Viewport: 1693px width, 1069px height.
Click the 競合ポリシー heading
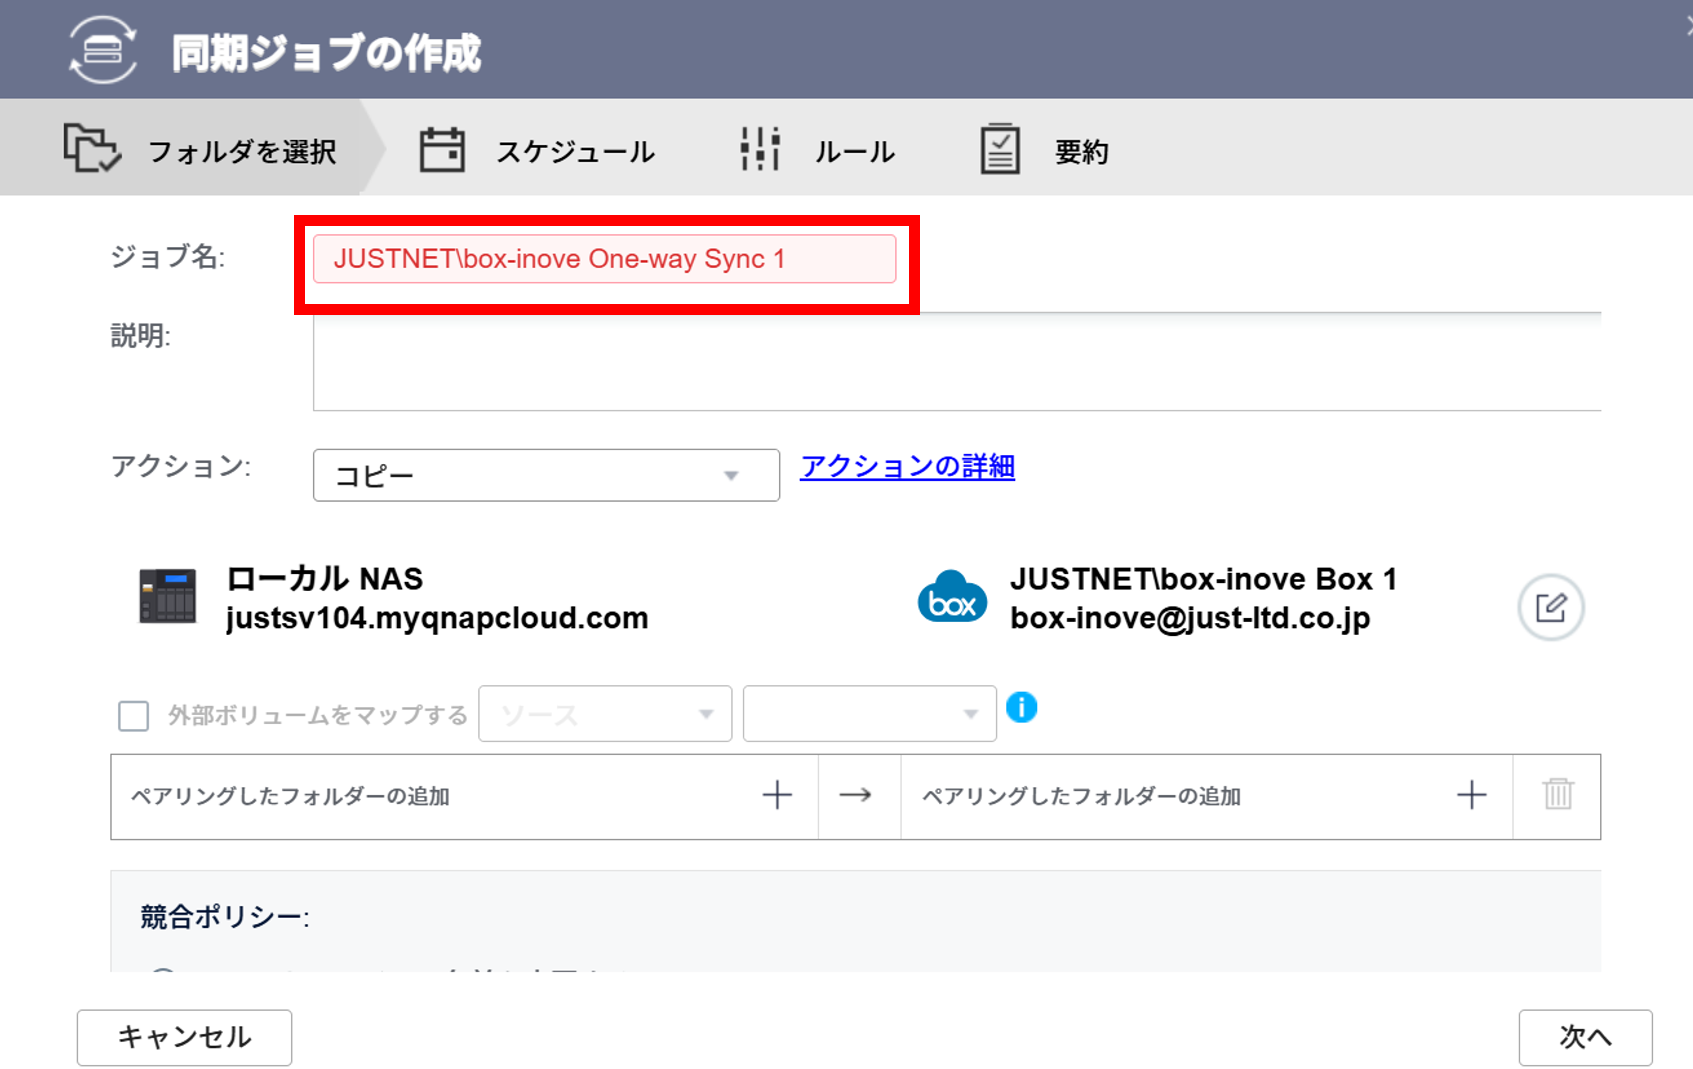(225, 916)
